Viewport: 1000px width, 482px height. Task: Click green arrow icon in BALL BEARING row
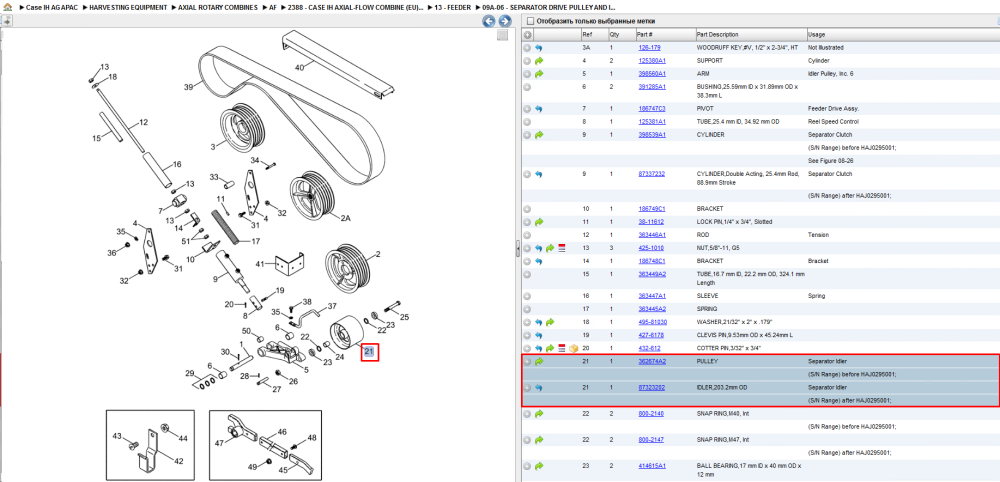click(x=538, y=466)
